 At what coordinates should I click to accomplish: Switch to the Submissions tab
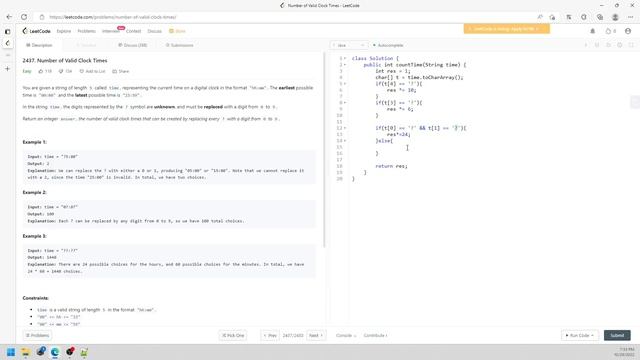click(180, 45)
